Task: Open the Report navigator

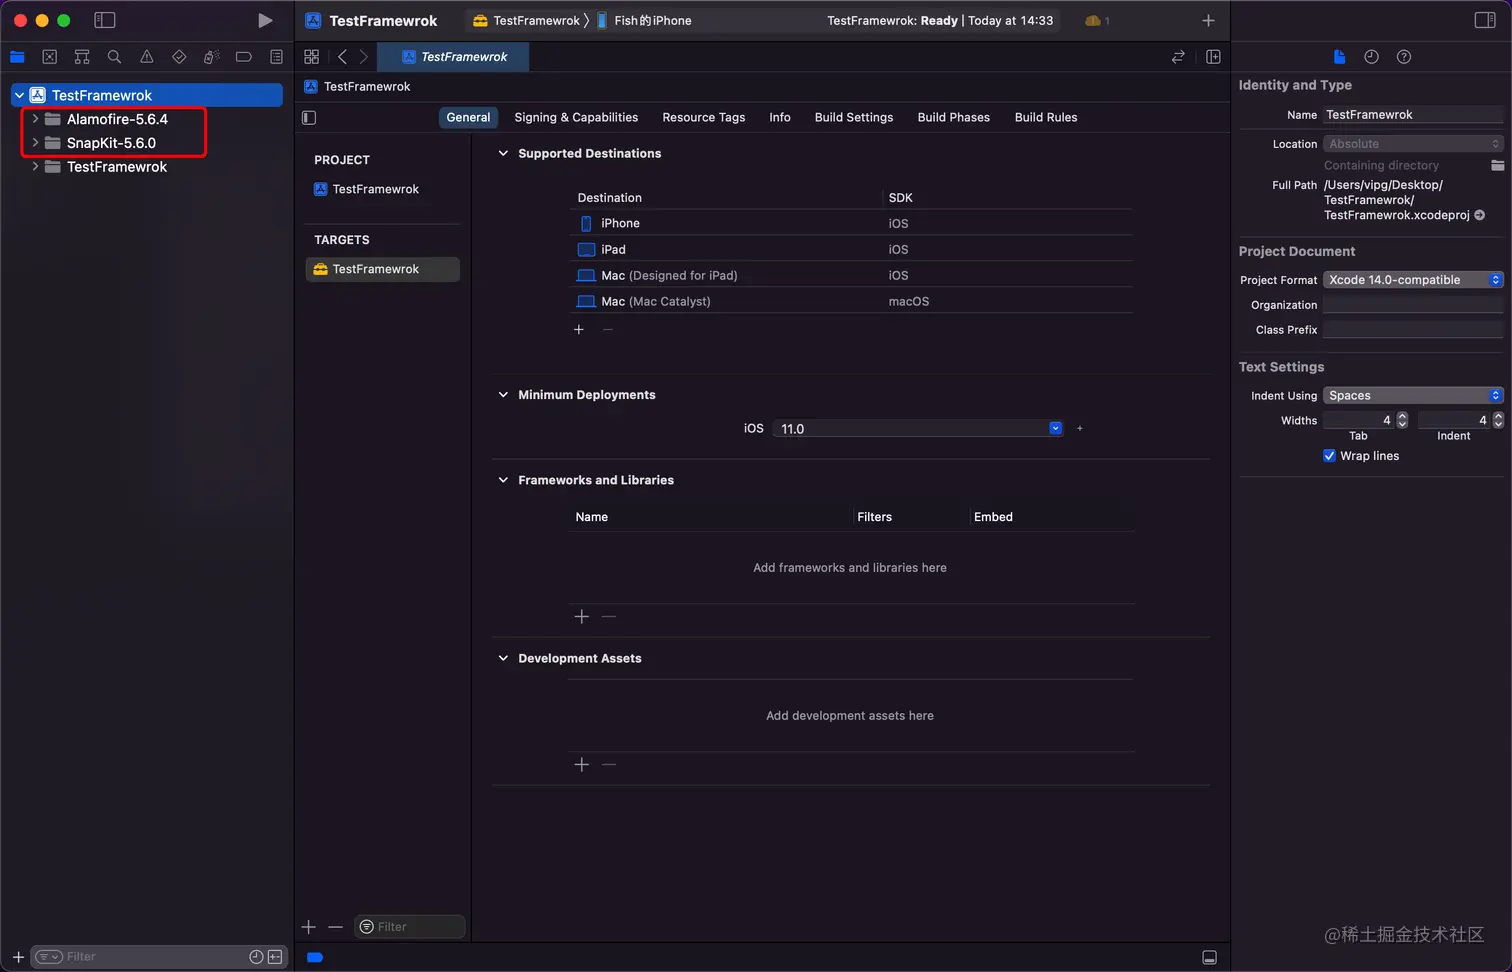Action: click(276, 57)
